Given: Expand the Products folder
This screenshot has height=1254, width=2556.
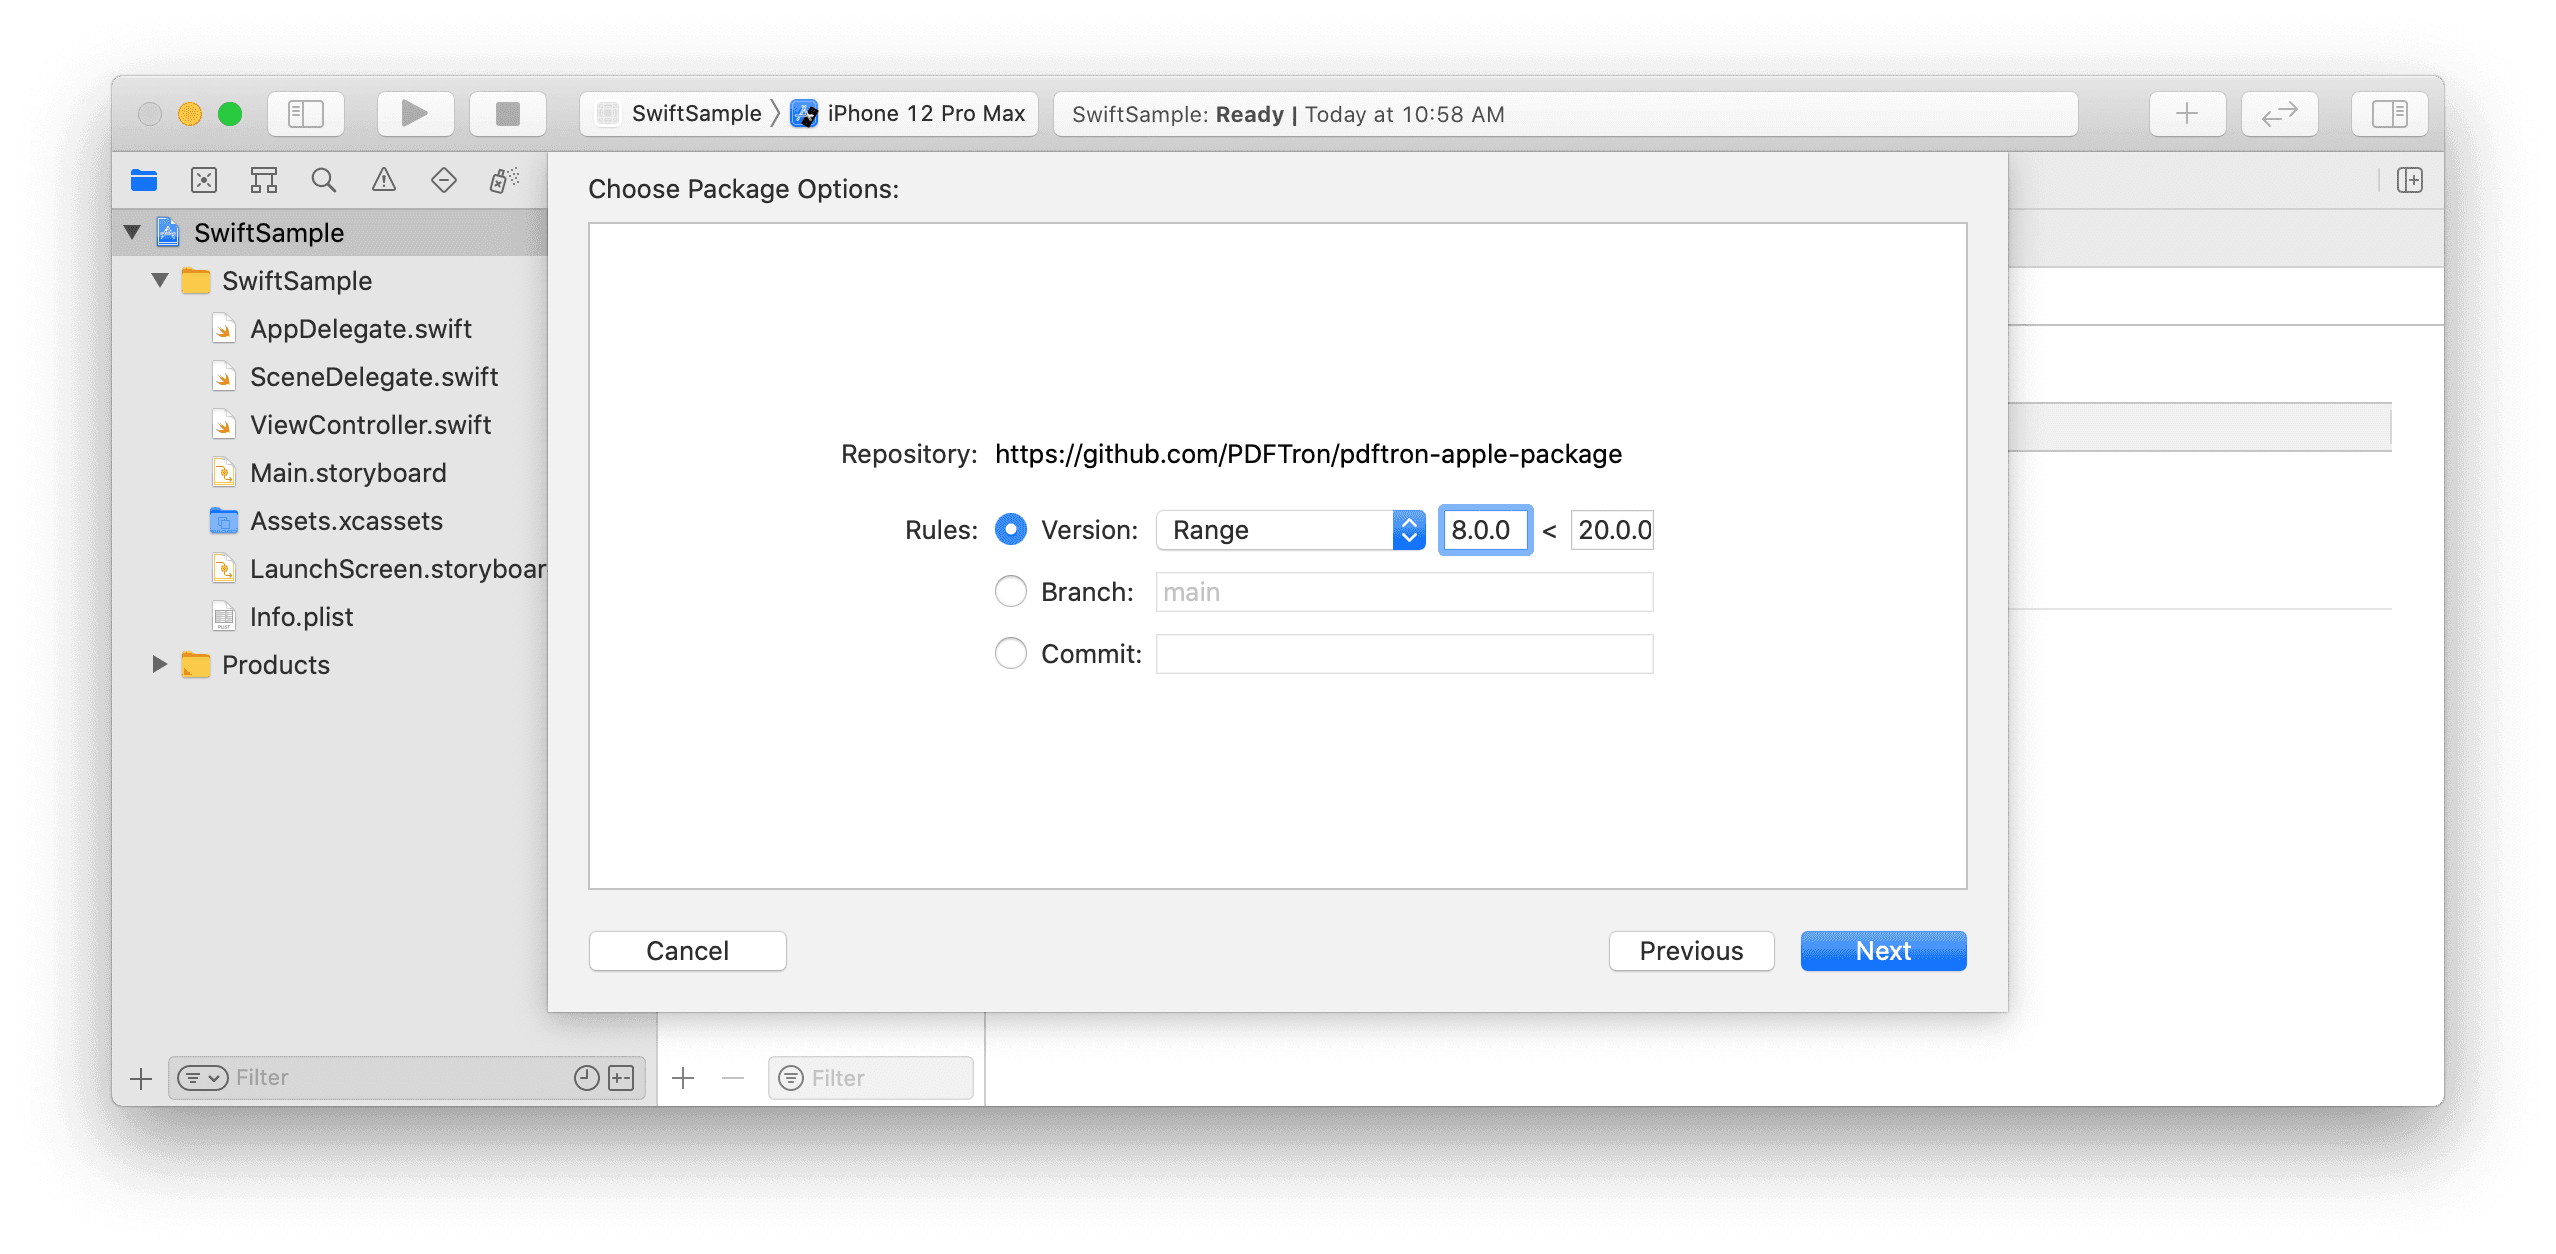Looking at the screenshot, I should click(159, 664).
